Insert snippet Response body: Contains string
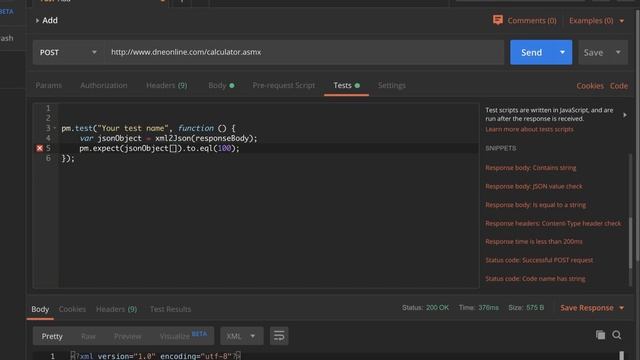The image size is (640, 360). point(531,168)
